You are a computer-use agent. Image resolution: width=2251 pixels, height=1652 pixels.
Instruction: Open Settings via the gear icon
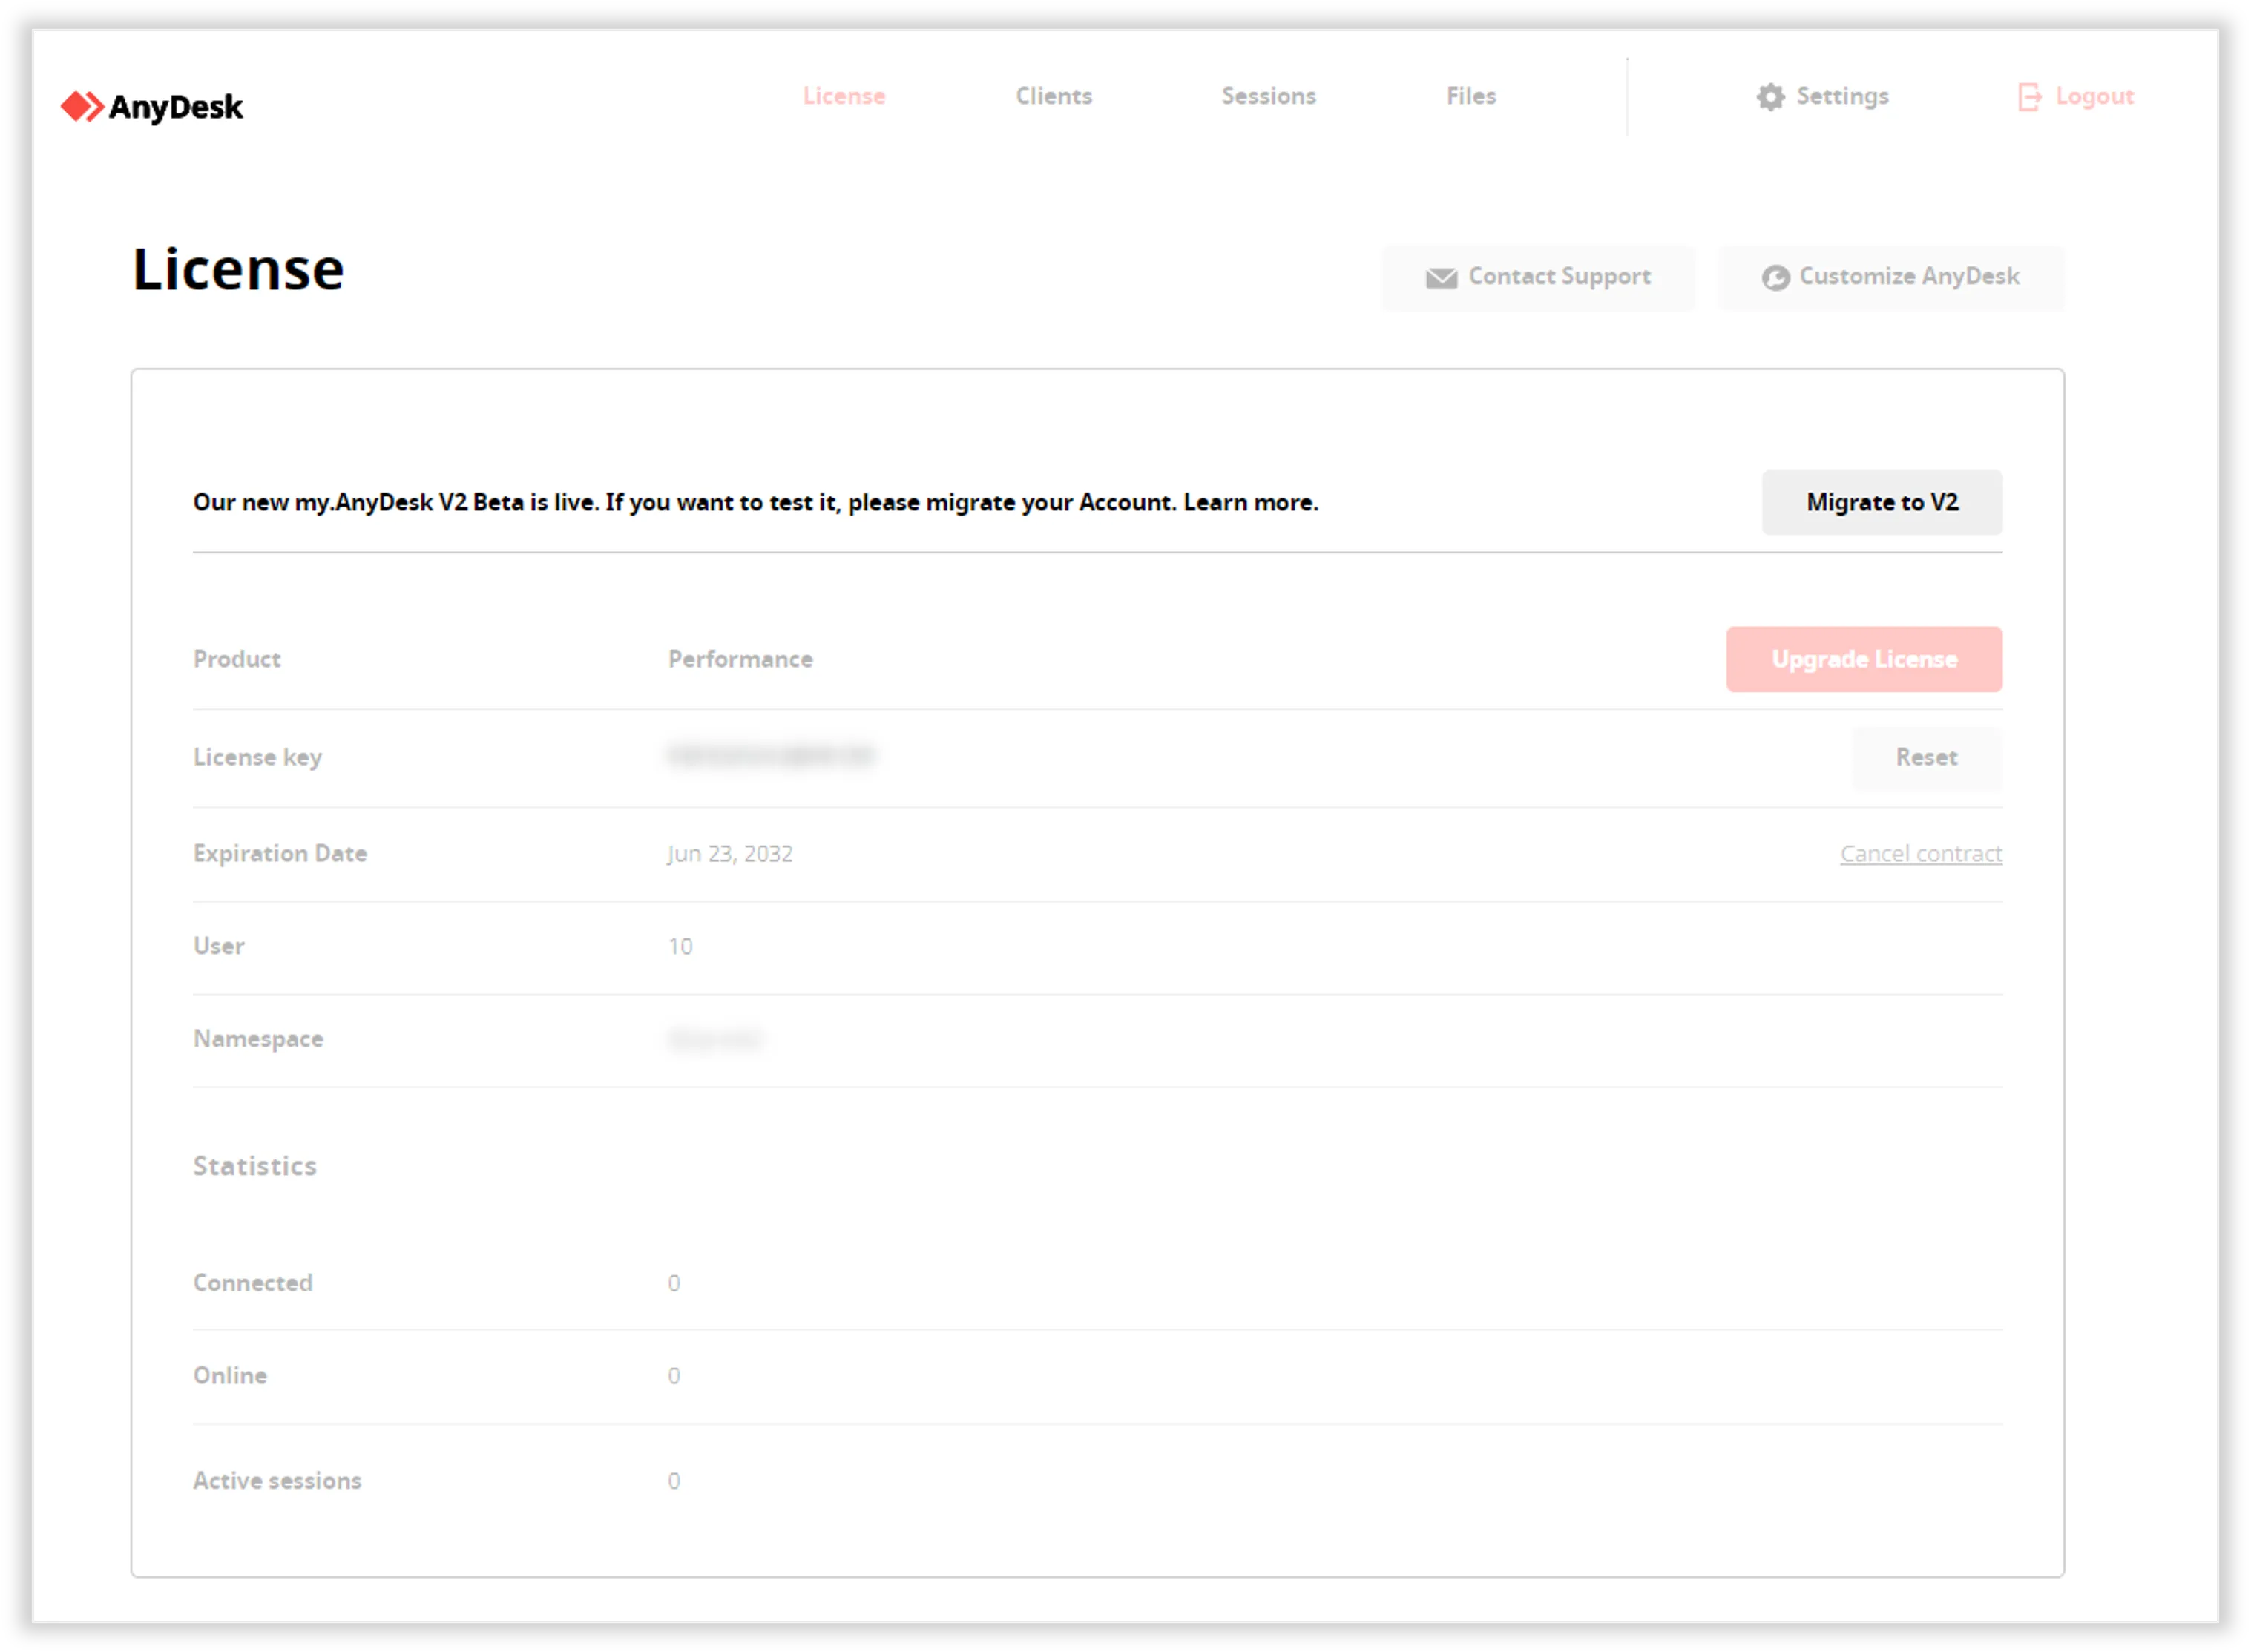point(1770,96)
